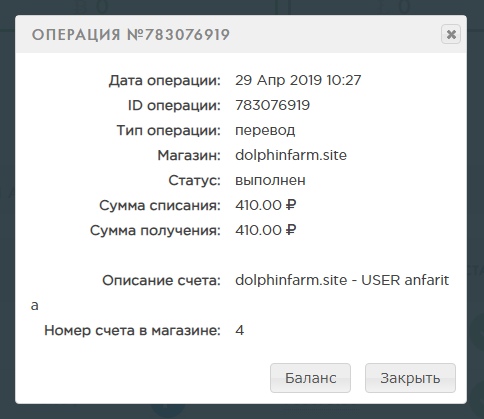The height and width of the screenshot is (419, 484).
Task: Click the Сумма получения amount 410.00 ₽
Action: (266, 230)
